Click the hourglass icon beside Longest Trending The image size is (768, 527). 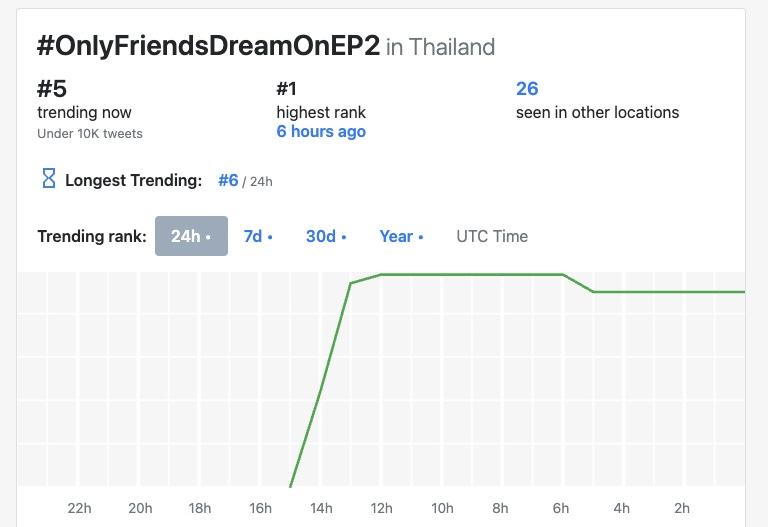click(48, 179)
